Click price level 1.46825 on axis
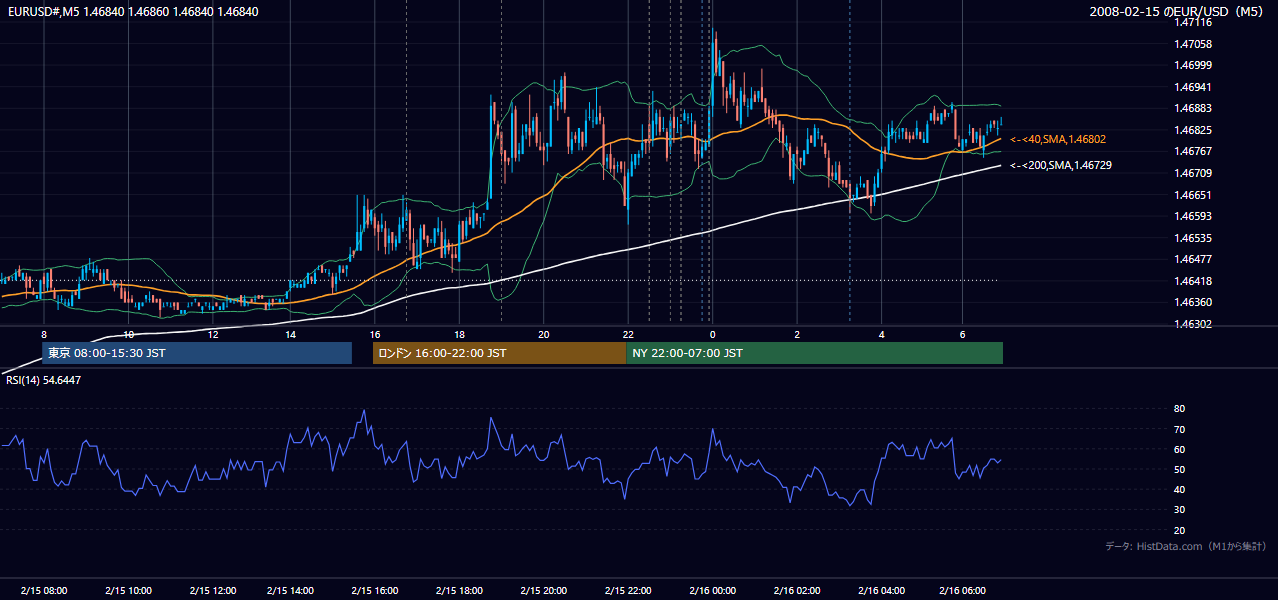Viewport: 1278px width, 600px height. pos(1193,130)
